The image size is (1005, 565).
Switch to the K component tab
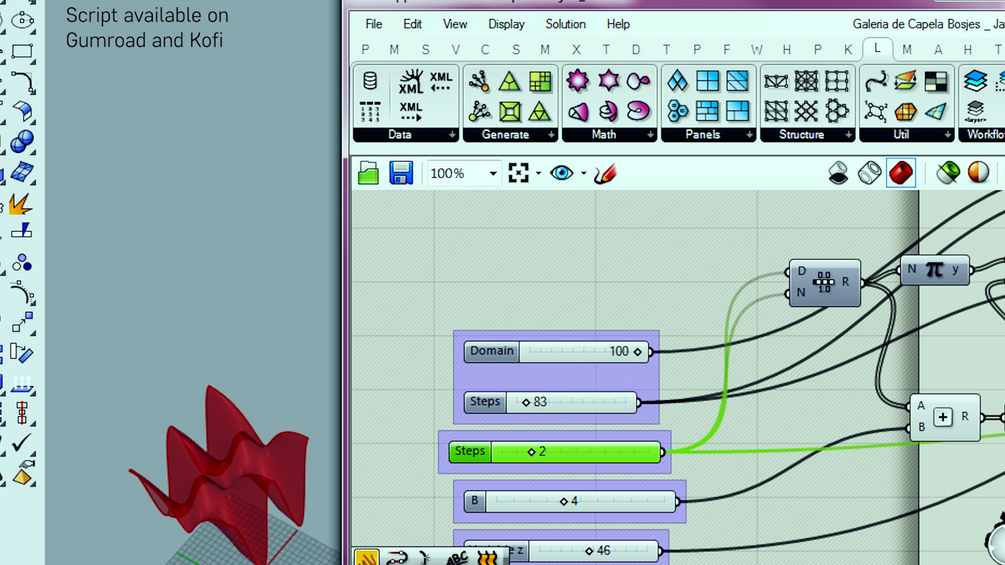848,49
